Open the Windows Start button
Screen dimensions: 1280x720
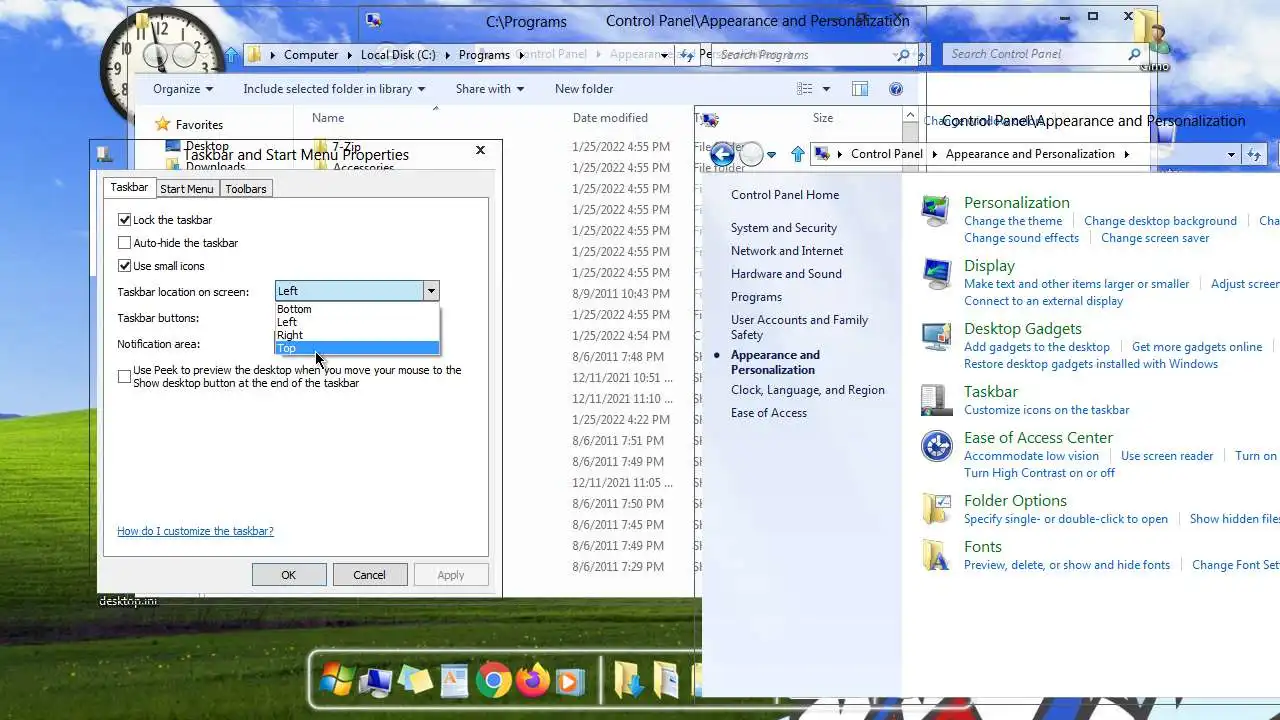point(336,681)
